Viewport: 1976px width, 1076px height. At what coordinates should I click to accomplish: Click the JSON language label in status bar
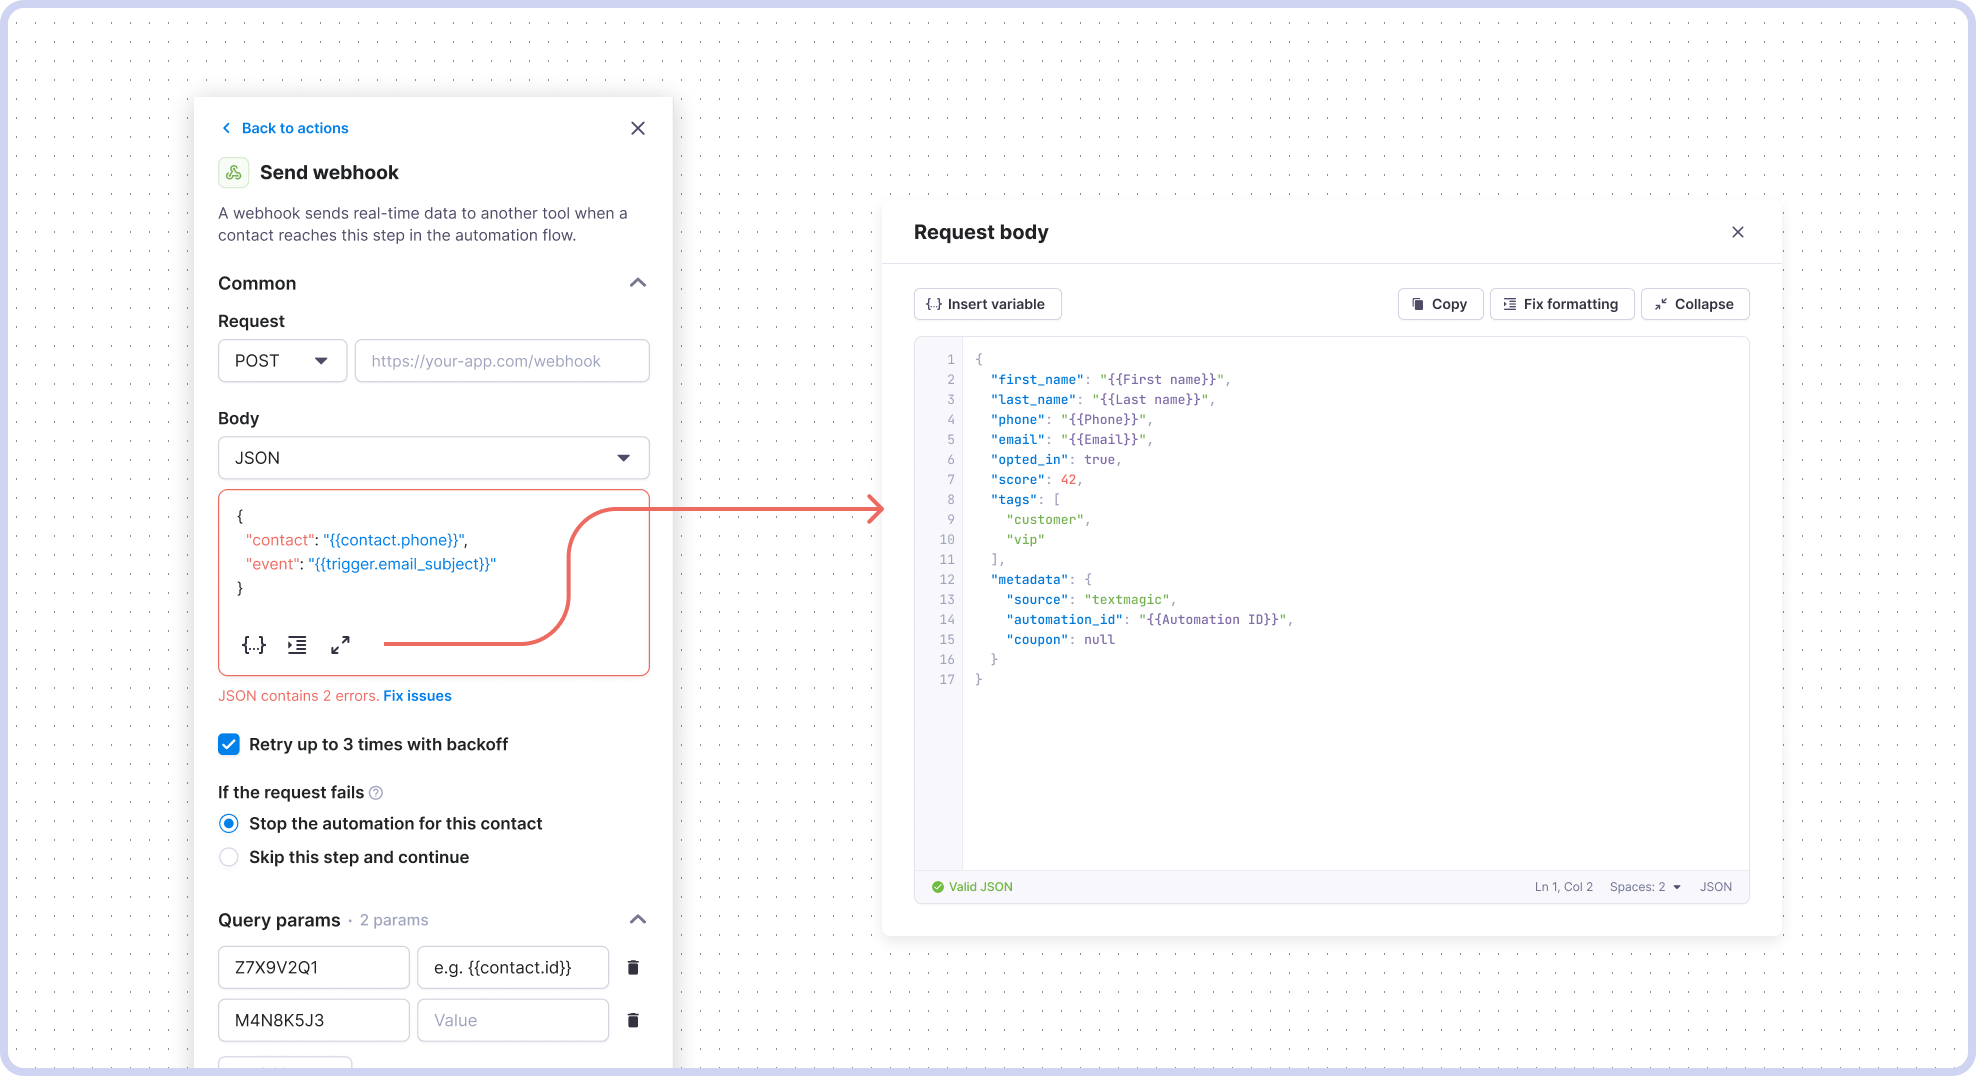click(1716, 887)
